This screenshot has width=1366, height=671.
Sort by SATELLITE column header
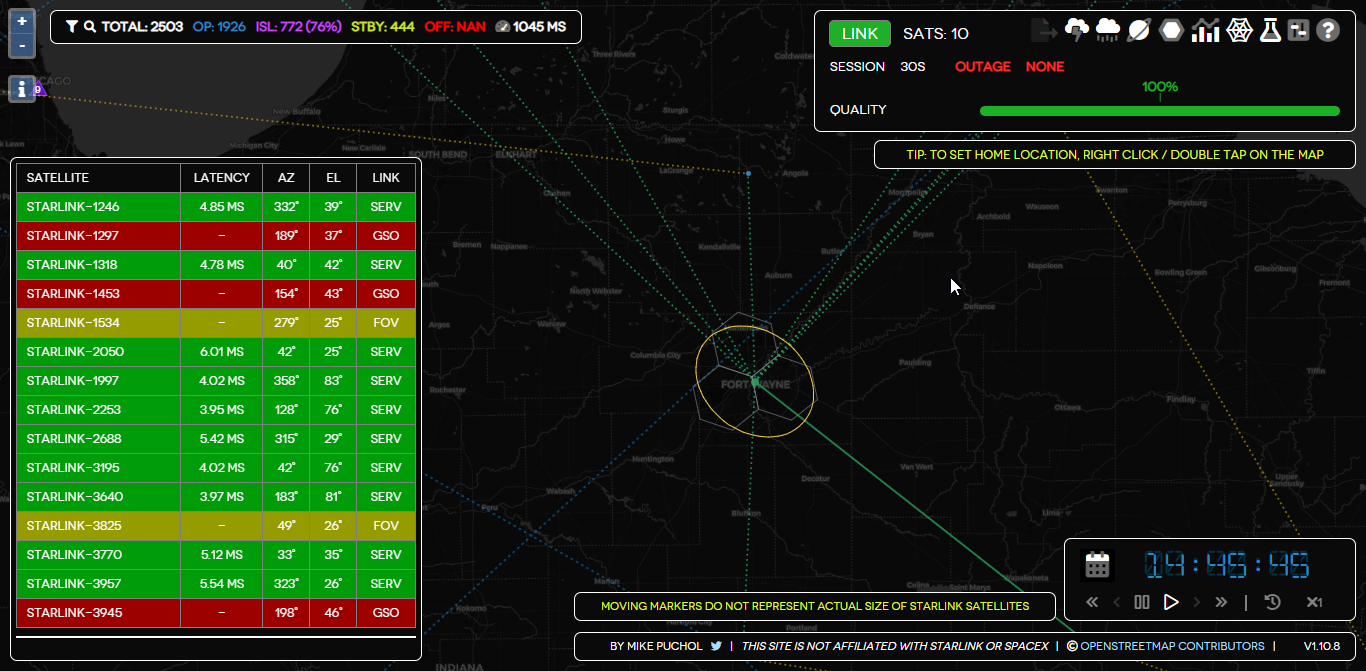pos(98,178)
